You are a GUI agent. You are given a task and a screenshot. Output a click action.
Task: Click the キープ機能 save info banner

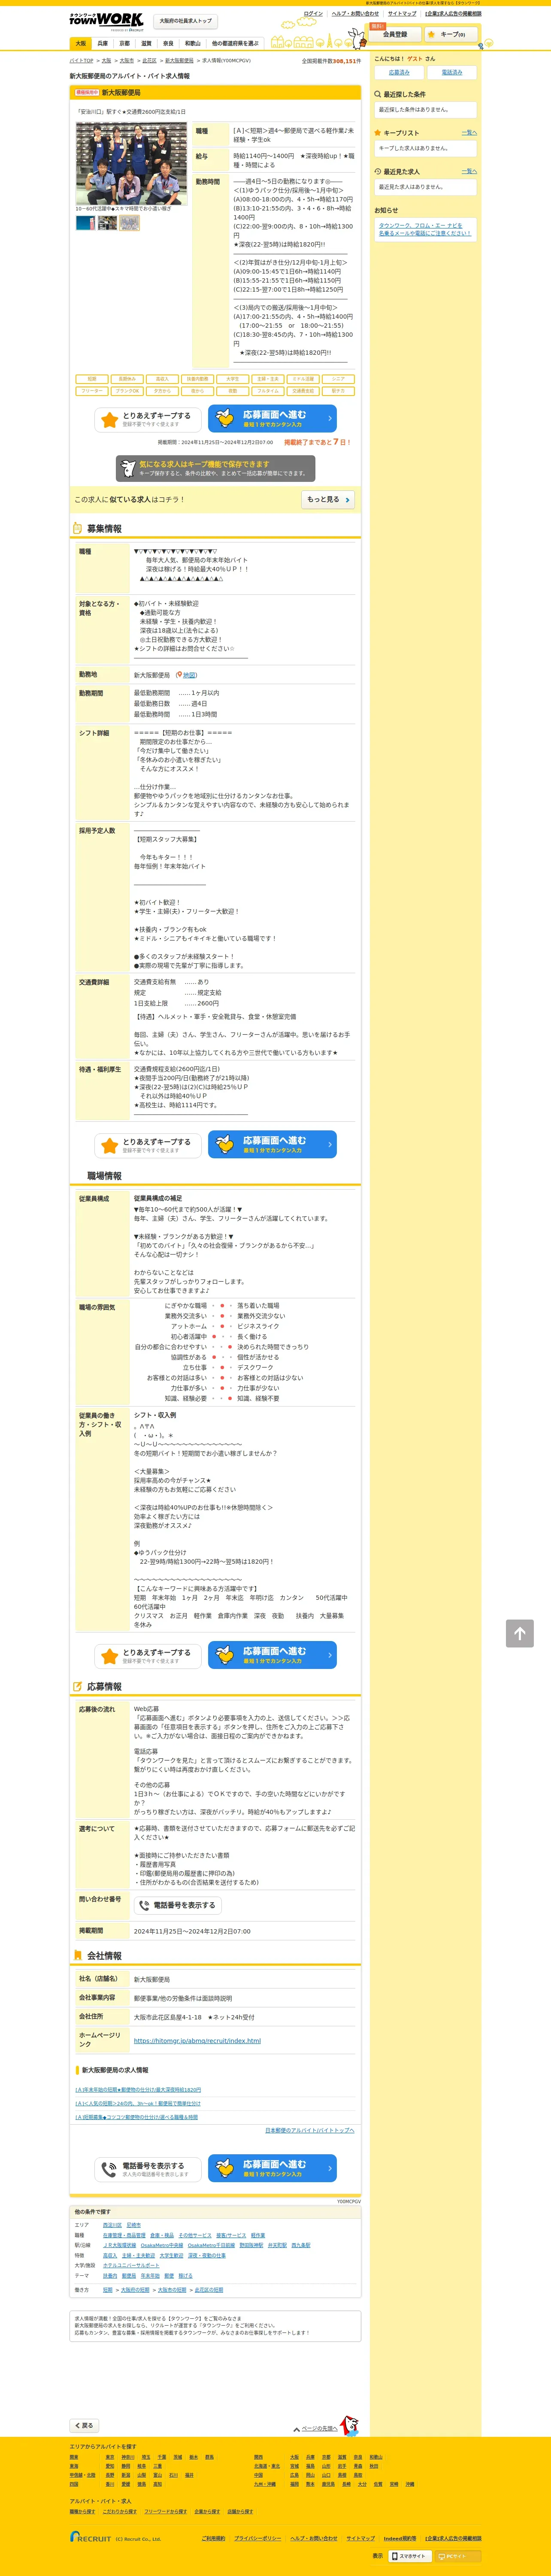[x=215, y=469]
